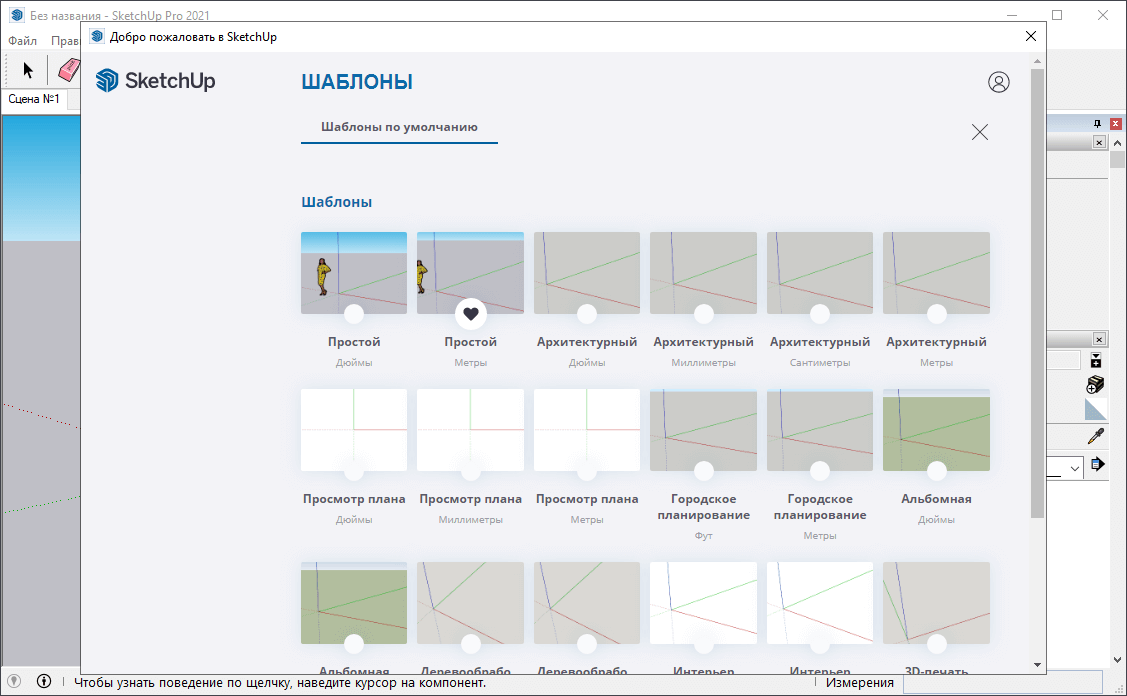Choose Городское планирование Метры template thumbnail
The width and height of the screenshot is (1127, 696).
(819, 430)
